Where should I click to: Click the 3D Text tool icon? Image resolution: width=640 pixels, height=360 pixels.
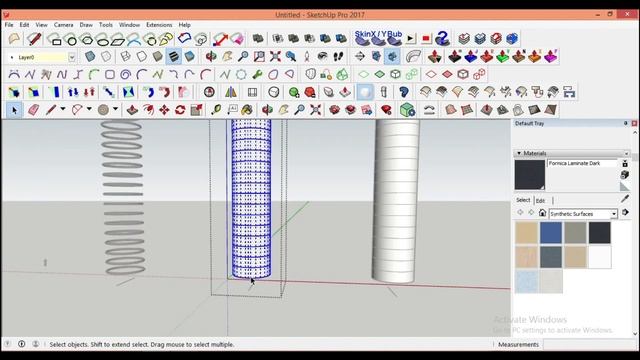pos(232,110)
